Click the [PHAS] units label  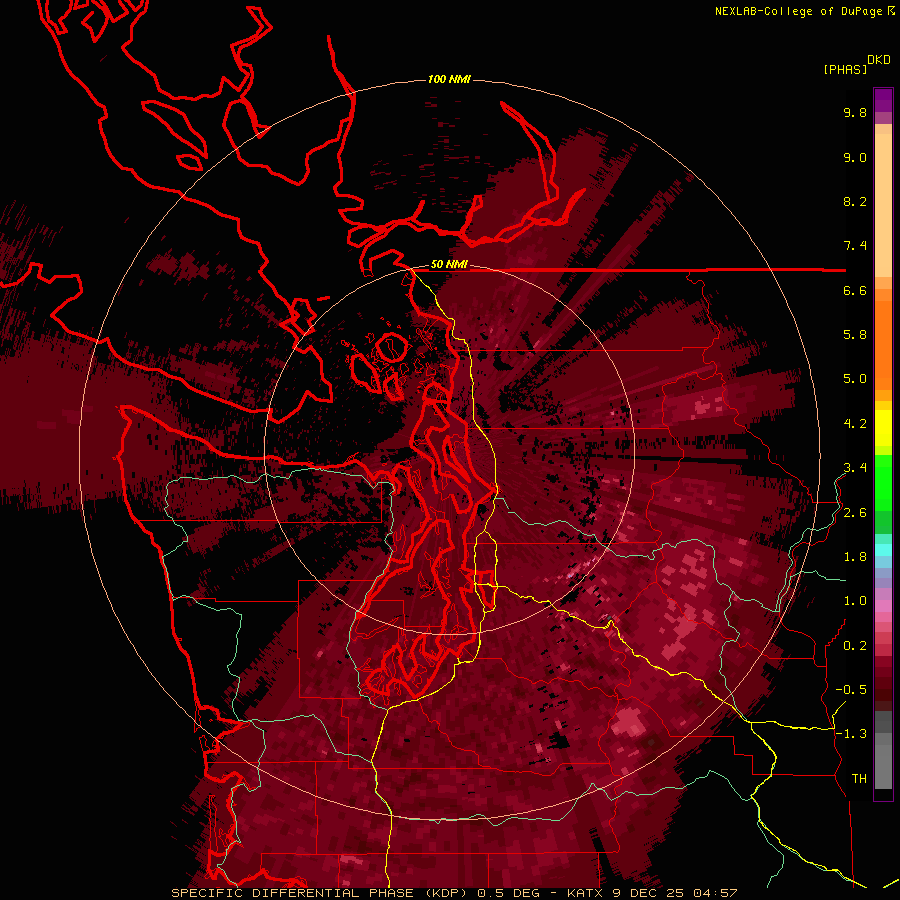coord(845,69)
